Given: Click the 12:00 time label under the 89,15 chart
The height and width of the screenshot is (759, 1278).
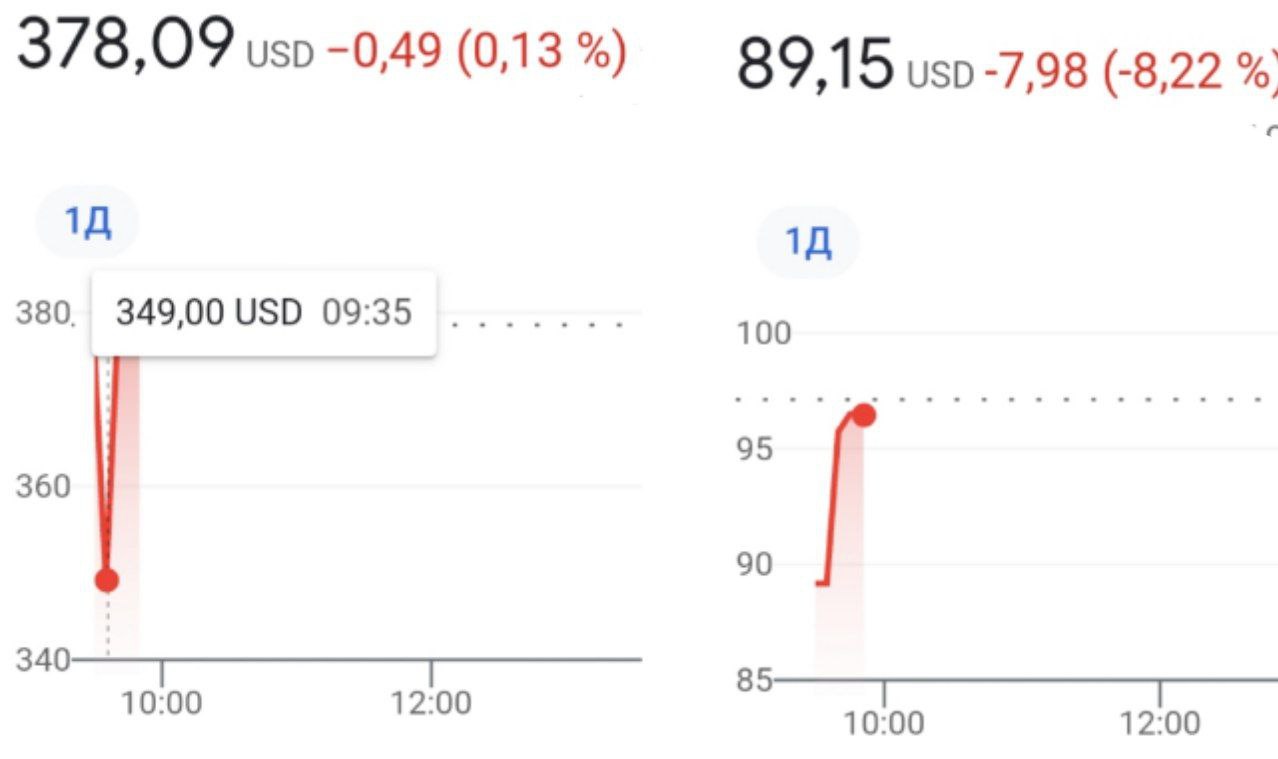Looking at the screenshot, I should (x=1159, y=722).
